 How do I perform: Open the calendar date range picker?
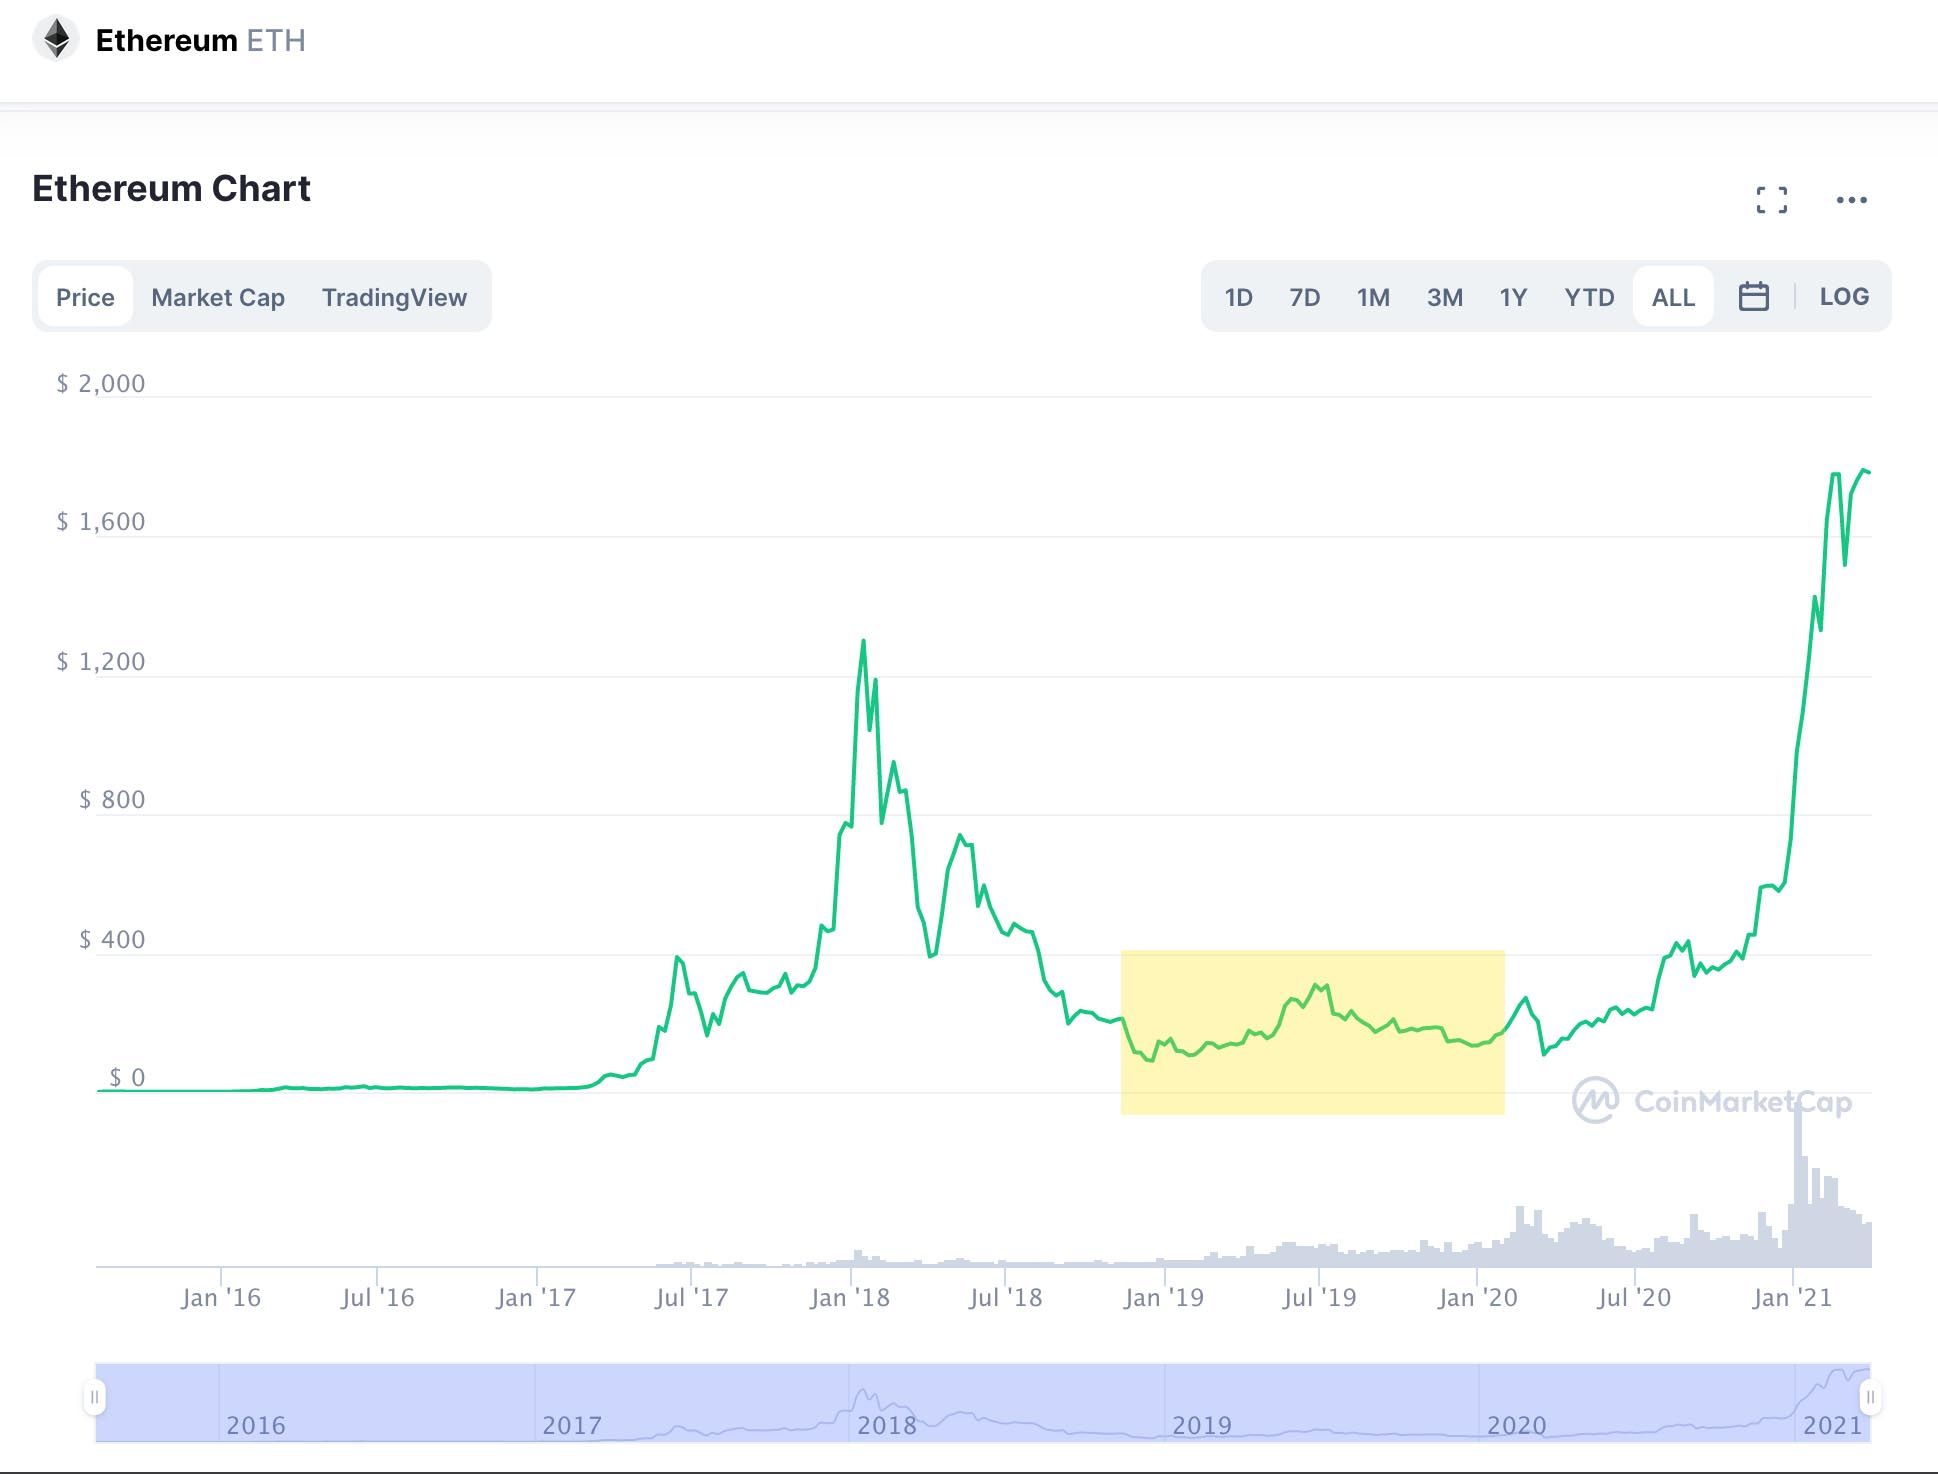pos(1753,297)
